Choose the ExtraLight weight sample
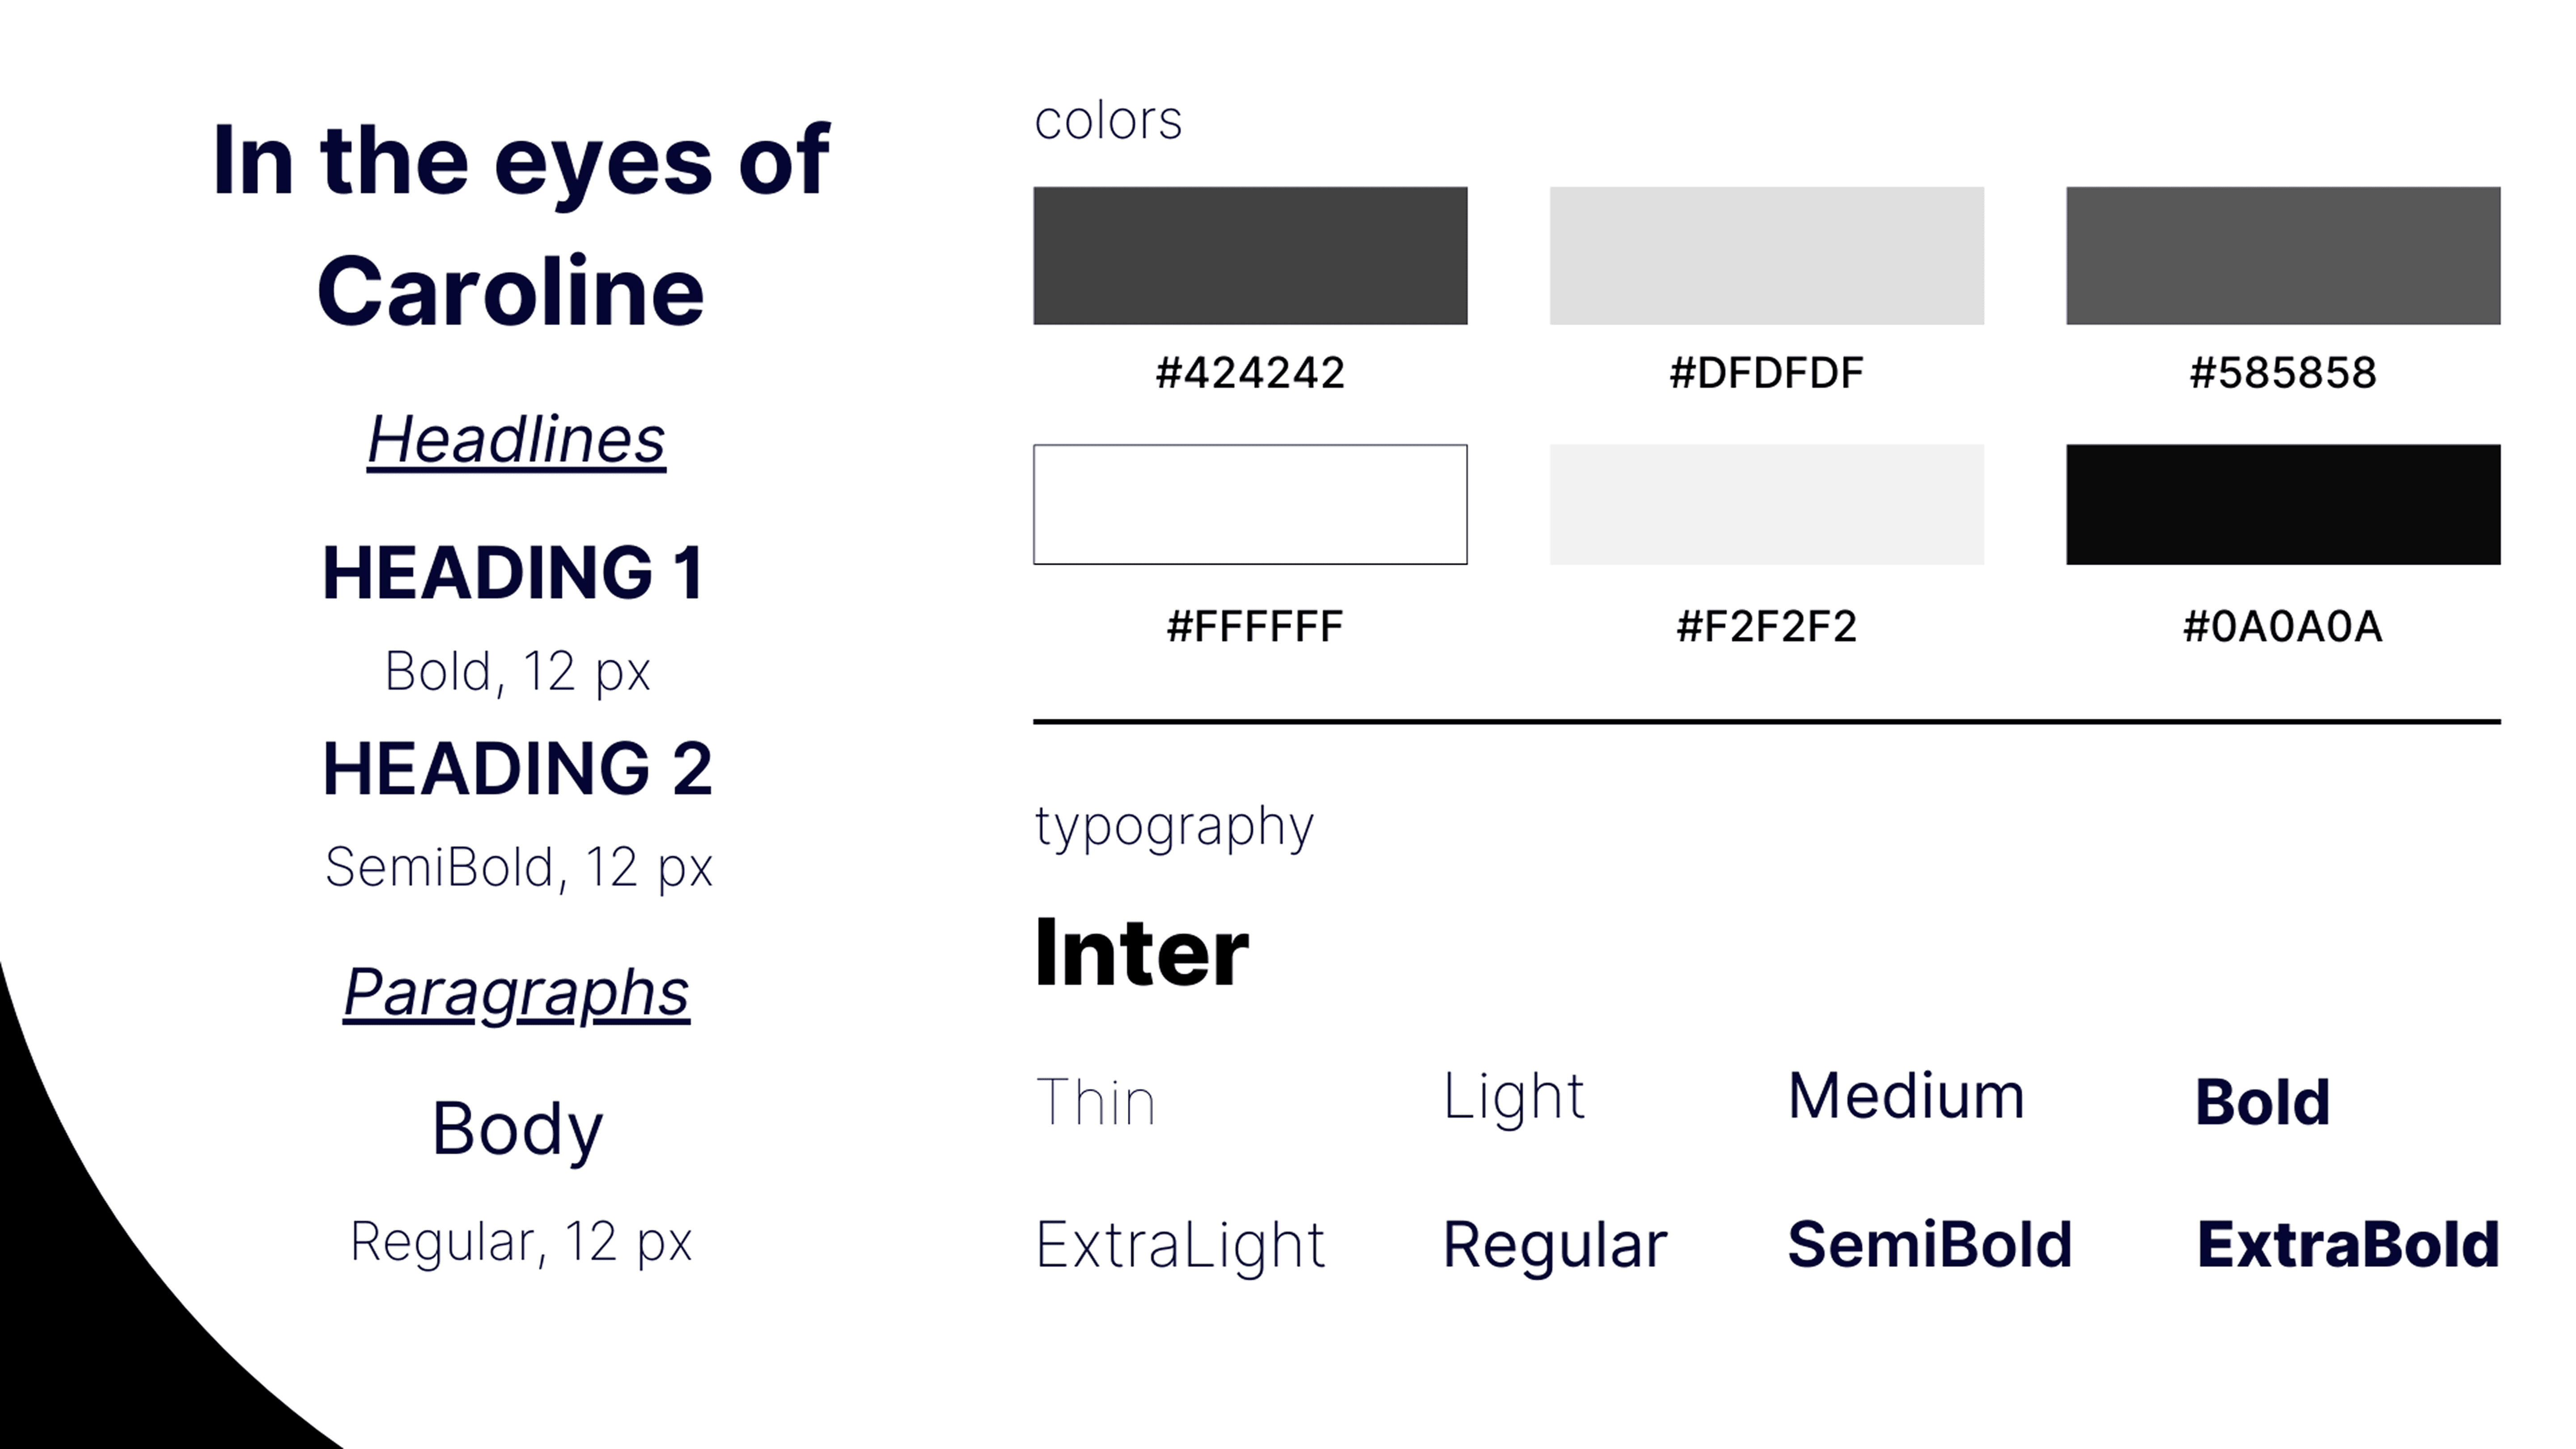 coord(1180,1246)
